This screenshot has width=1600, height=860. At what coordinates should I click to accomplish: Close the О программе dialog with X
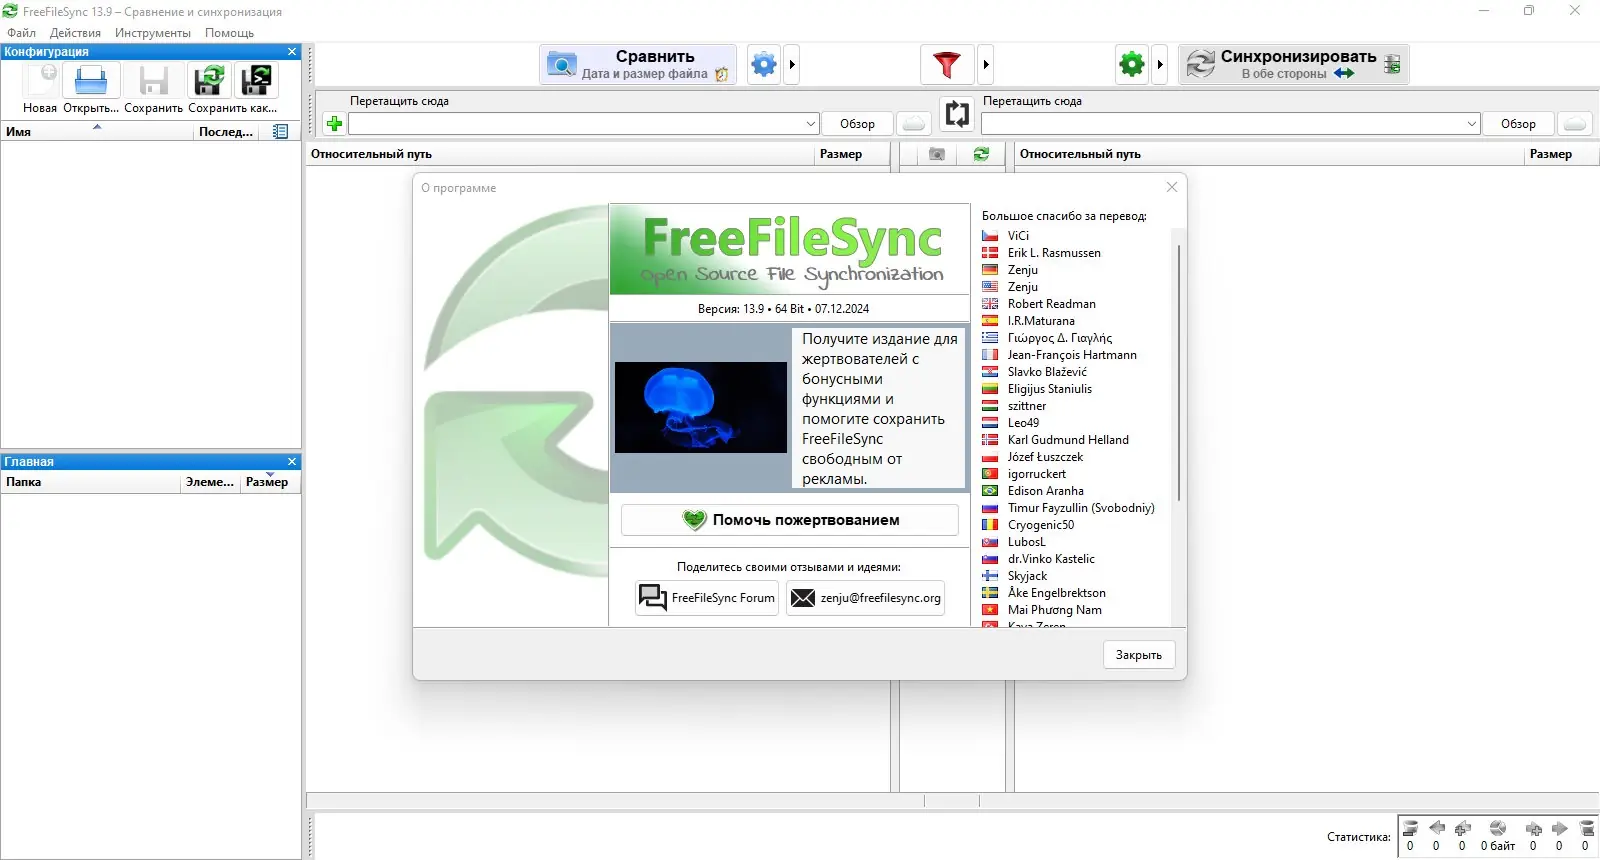coord(1172,187)
